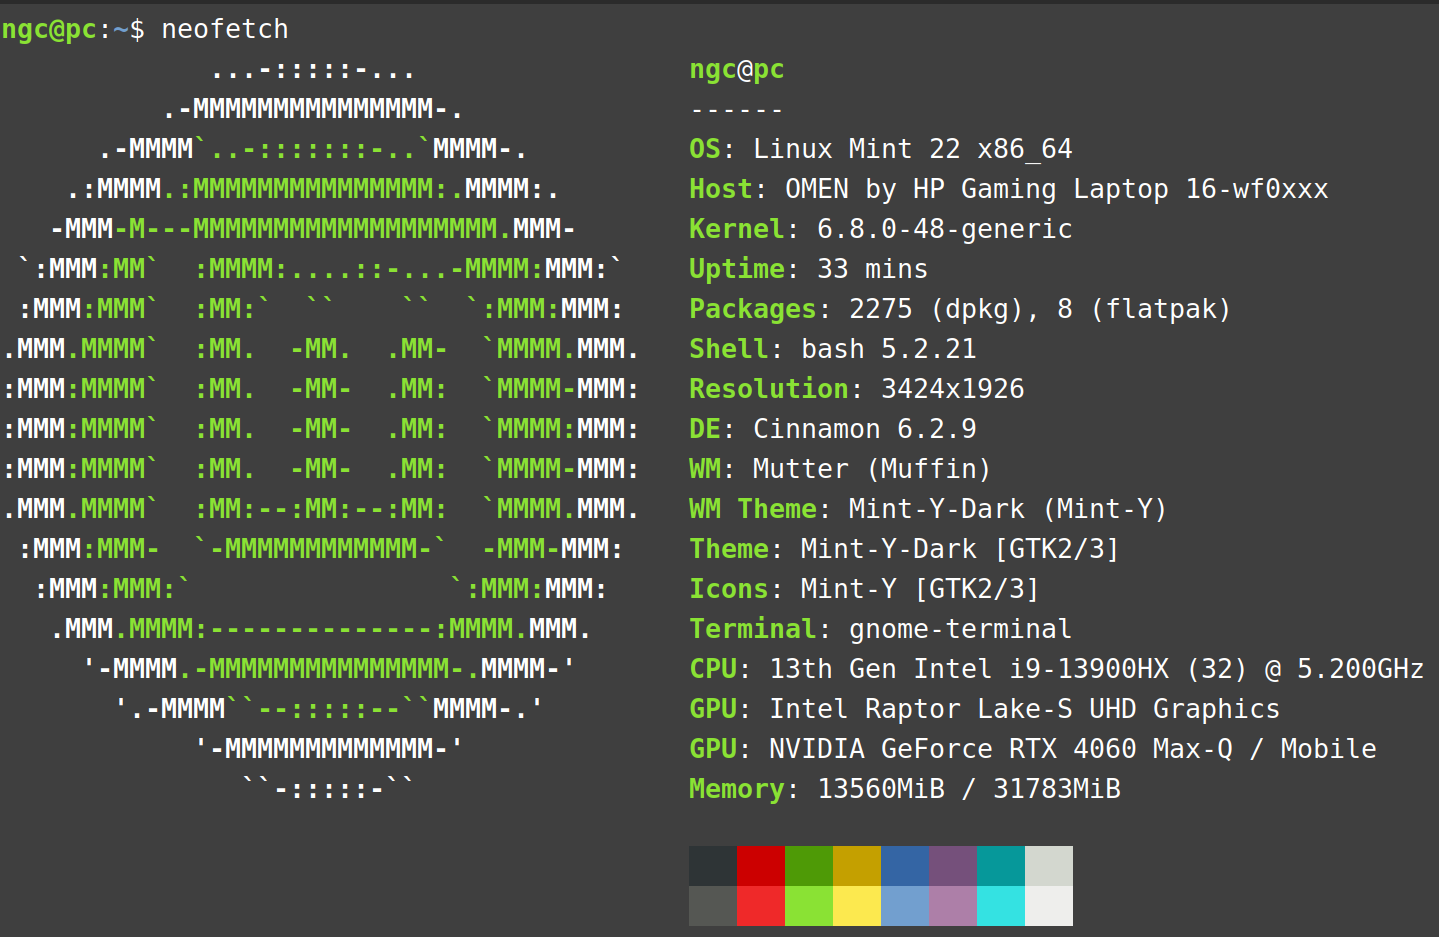Click the dark green swatch in the top row
This screenshot has height=937, width=1439.
point(809,865)
